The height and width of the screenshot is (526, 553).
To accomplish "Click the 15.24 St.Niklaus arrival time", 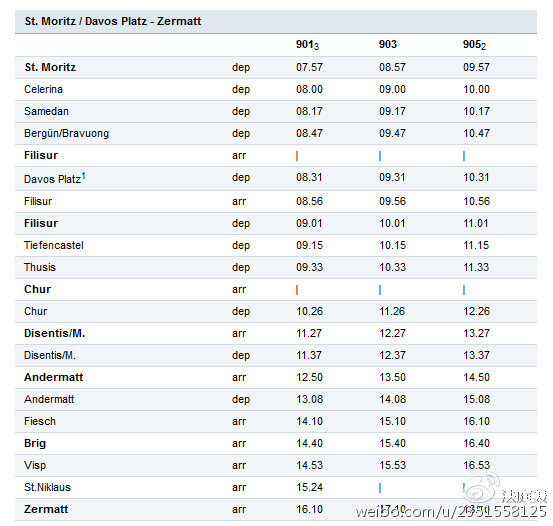I will click(x=309, y=487).
